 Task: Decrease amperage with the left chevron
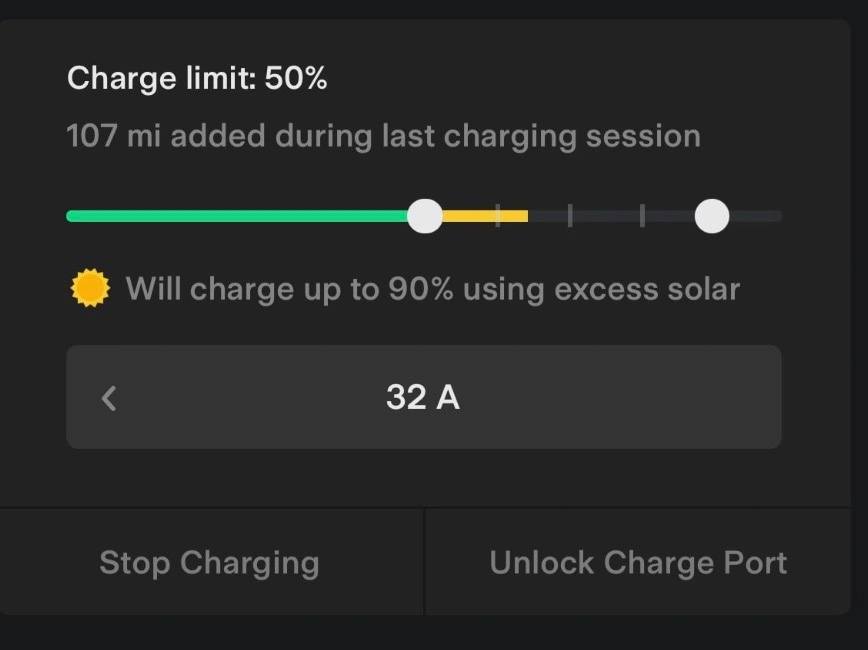coord(109,398)
